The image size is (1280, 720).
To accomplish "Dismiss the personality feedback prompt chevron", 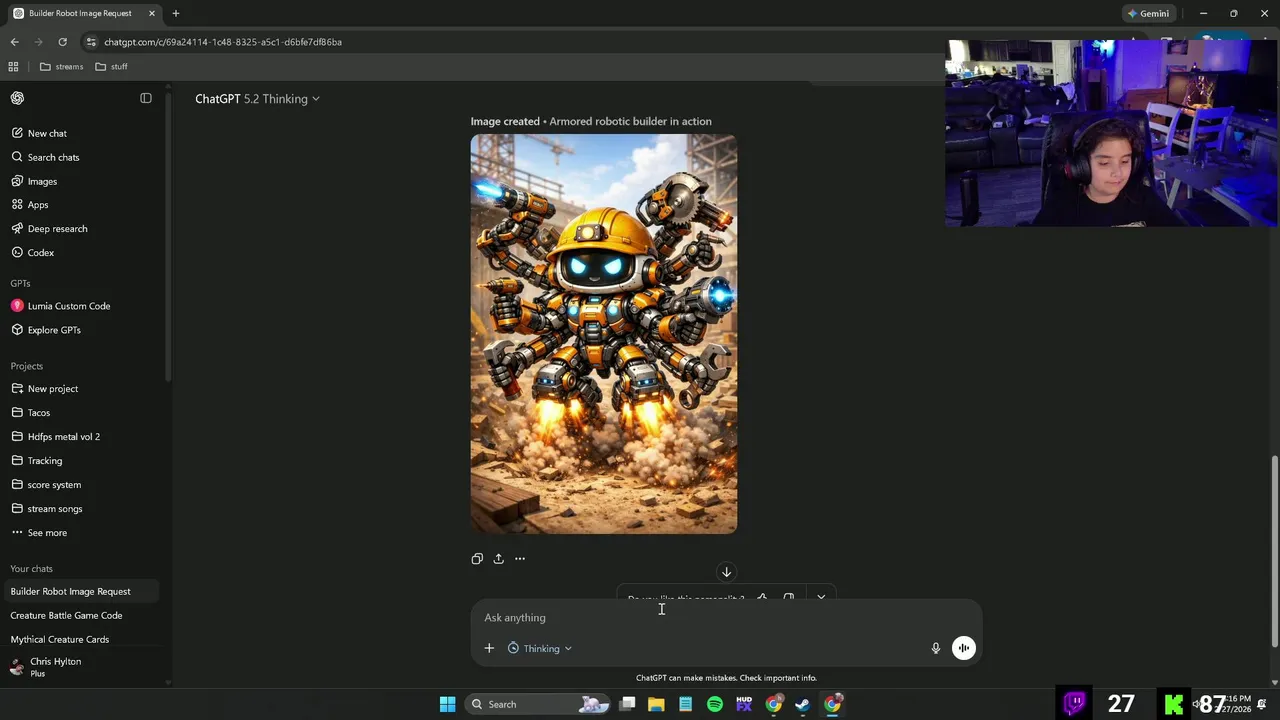I will 821,598.
